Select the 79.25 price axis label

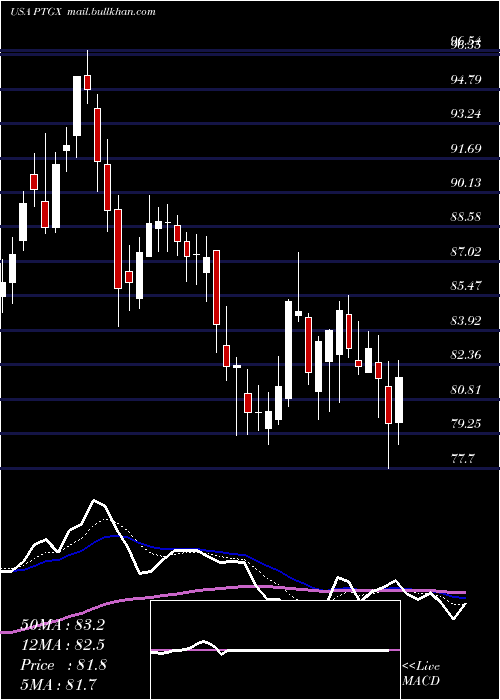(x=466, y=423)
